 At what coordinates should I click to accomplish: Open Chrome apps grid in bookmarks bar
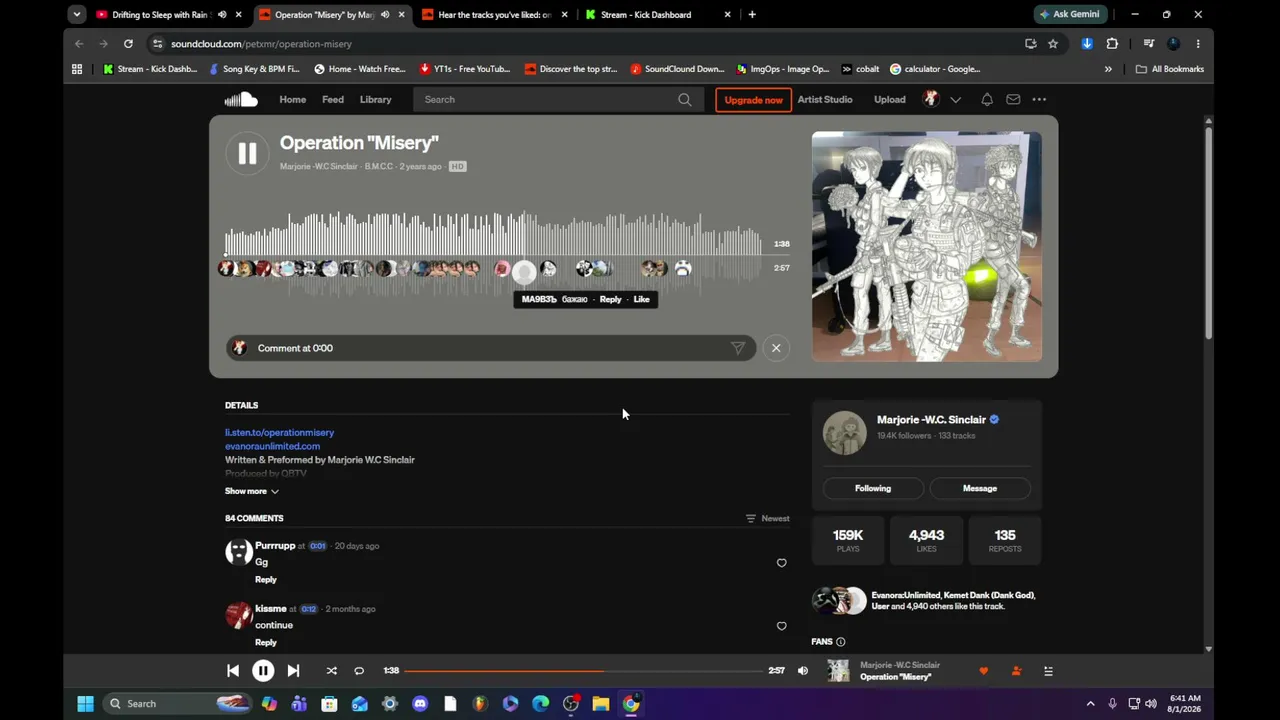pyautogui.click(x=77, y=69)
